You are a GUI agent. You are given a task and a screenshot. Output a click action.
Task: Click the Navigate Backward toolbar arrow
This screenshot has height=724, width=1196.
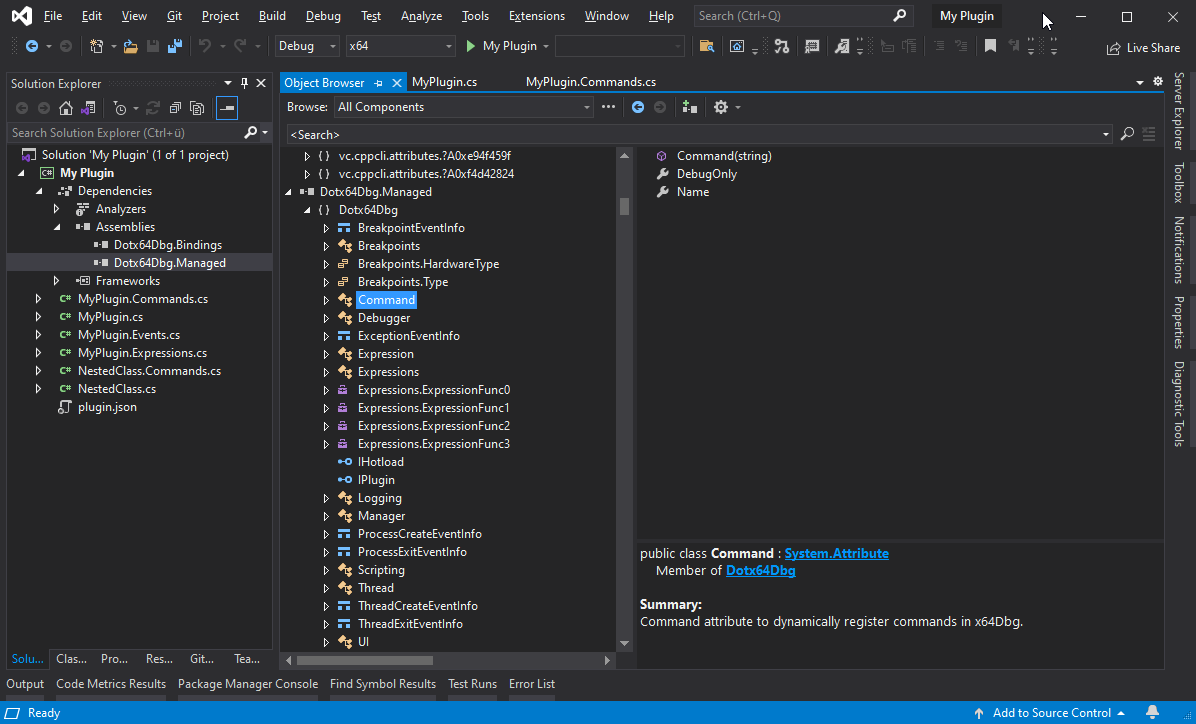[x=32, y=47]
